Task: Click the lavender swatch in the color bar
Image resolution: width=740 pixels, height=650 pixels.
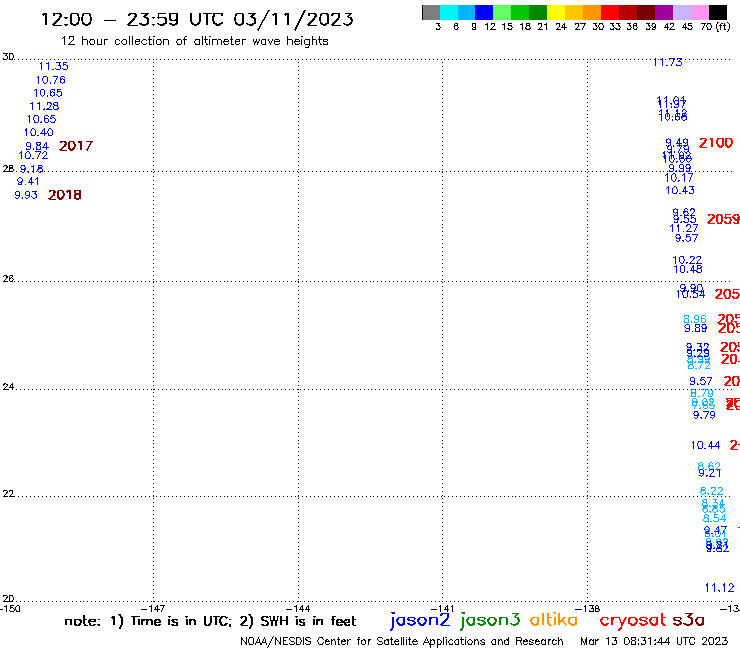Action: pos(681,12)
